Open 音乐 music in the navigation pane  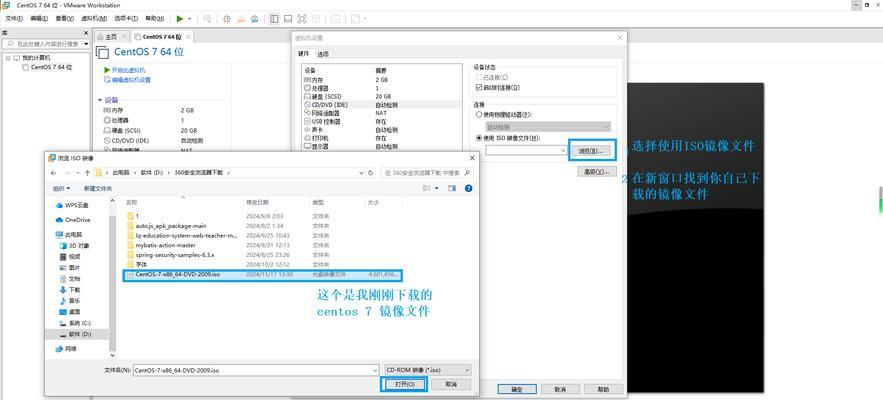point(70,301)
